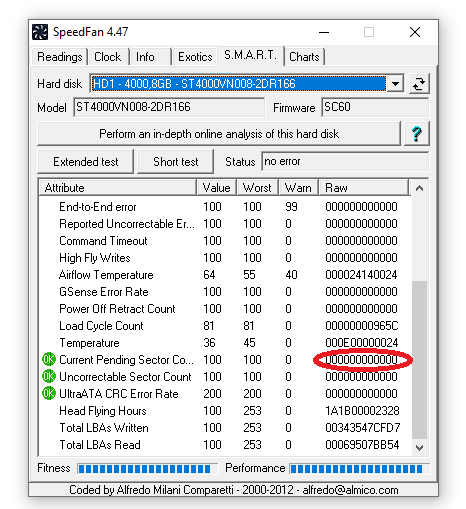The height and width of the screenshot is (509, 466).
Task: Click the Model field
Action: pyautogui.click(x=169, y=107)
